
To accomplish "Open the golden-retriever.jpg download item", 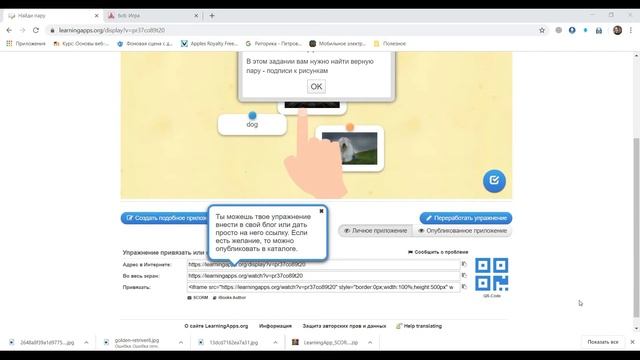I will pos(136,342).
